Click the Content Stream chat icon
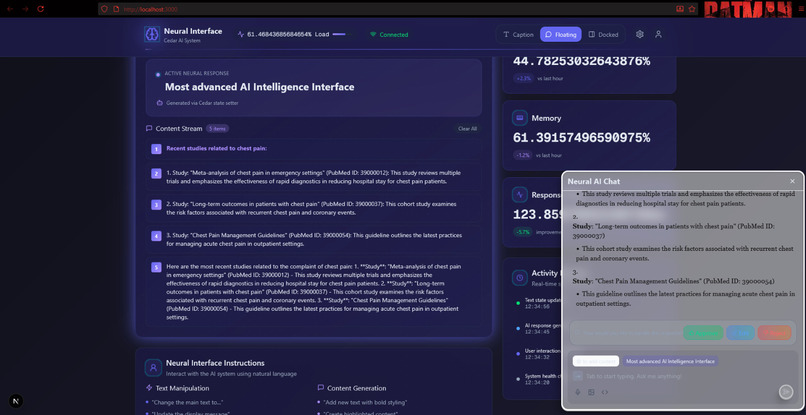 pos(149,129)
